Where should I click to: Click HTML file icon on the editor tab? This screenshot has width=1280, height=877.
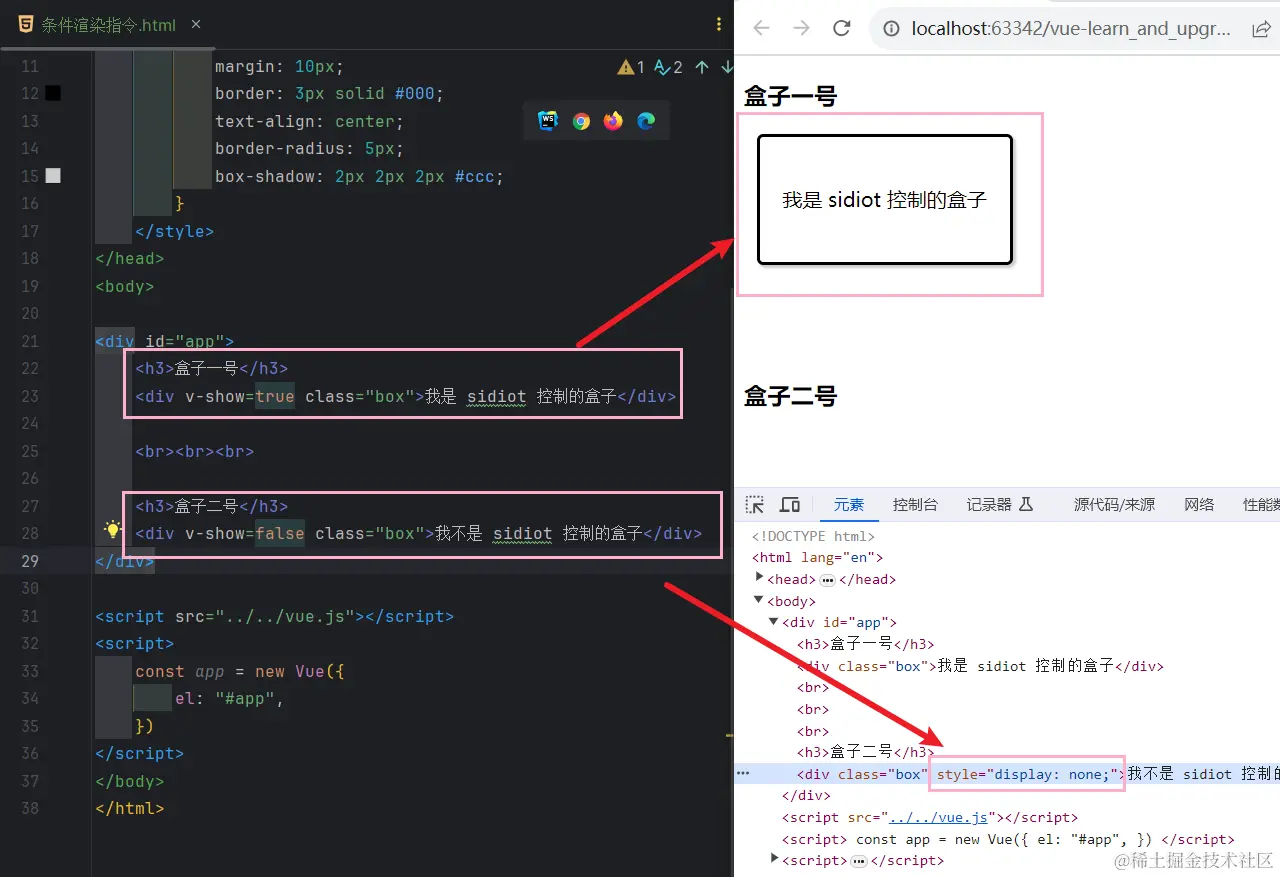tap(25, 25)
